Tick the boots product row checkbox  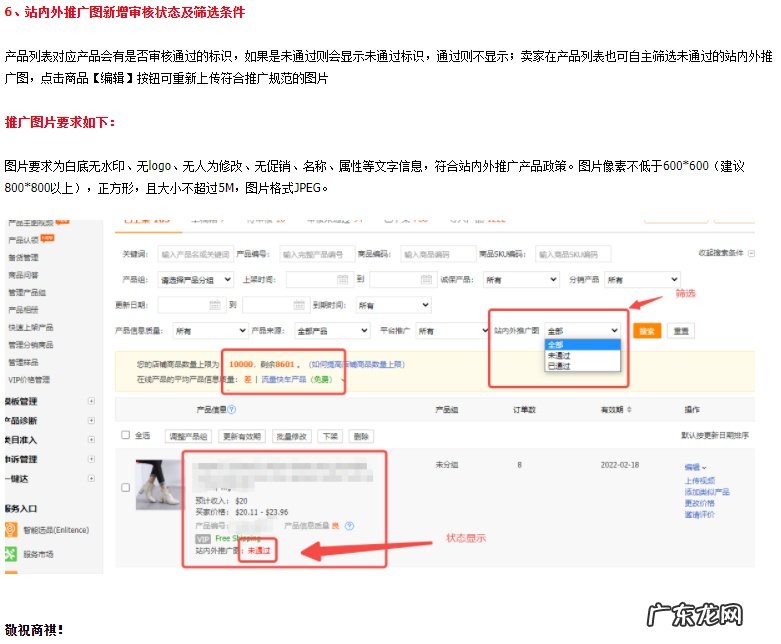click(126, 488)
